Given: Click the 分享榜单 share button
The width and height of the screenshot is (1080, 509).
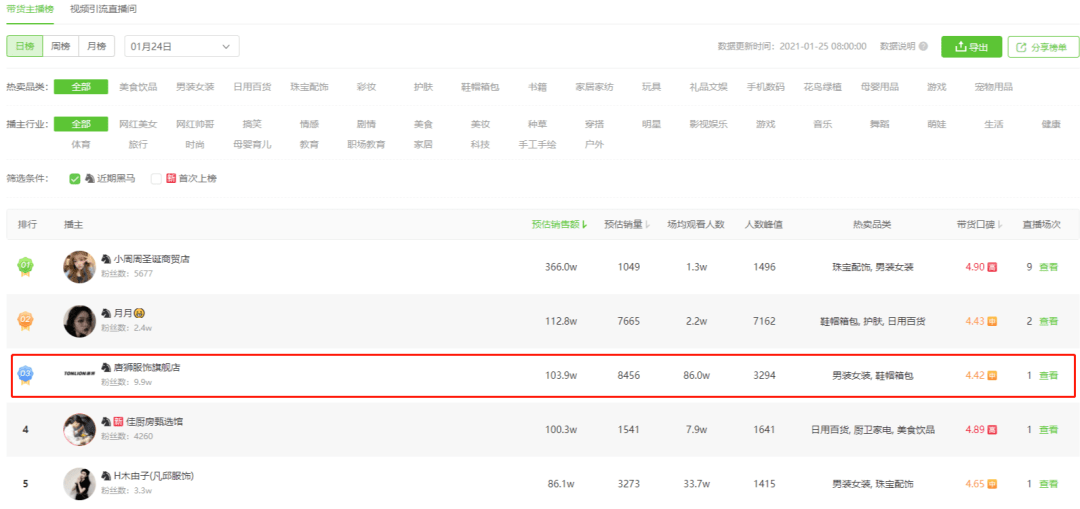Looking at the screenshot, I should click(1043, 47).
